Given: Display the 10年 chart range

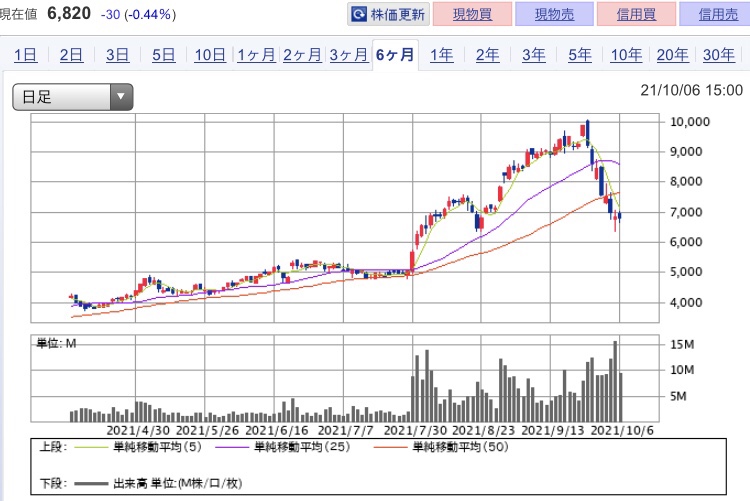Looking at the screenshot, I should pos(626,55).
